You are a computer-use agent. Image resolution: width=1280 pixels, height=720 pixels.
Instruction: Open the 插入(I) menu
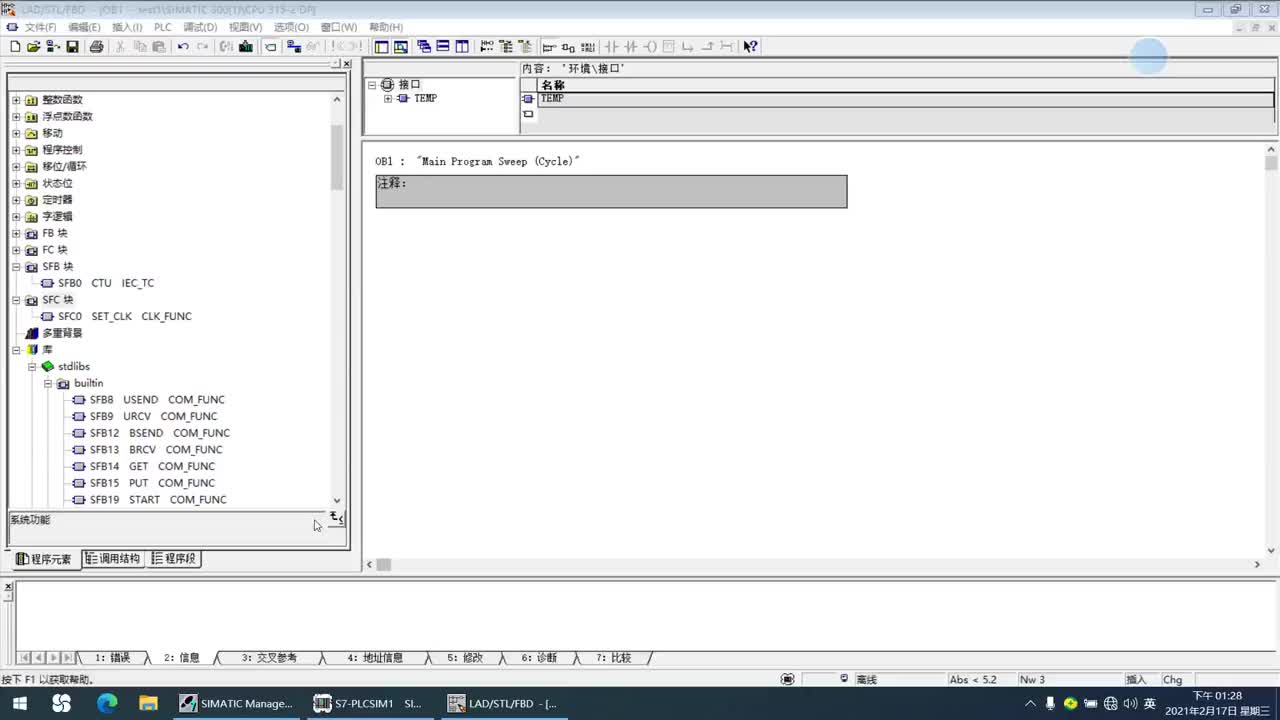click(127, 27)
